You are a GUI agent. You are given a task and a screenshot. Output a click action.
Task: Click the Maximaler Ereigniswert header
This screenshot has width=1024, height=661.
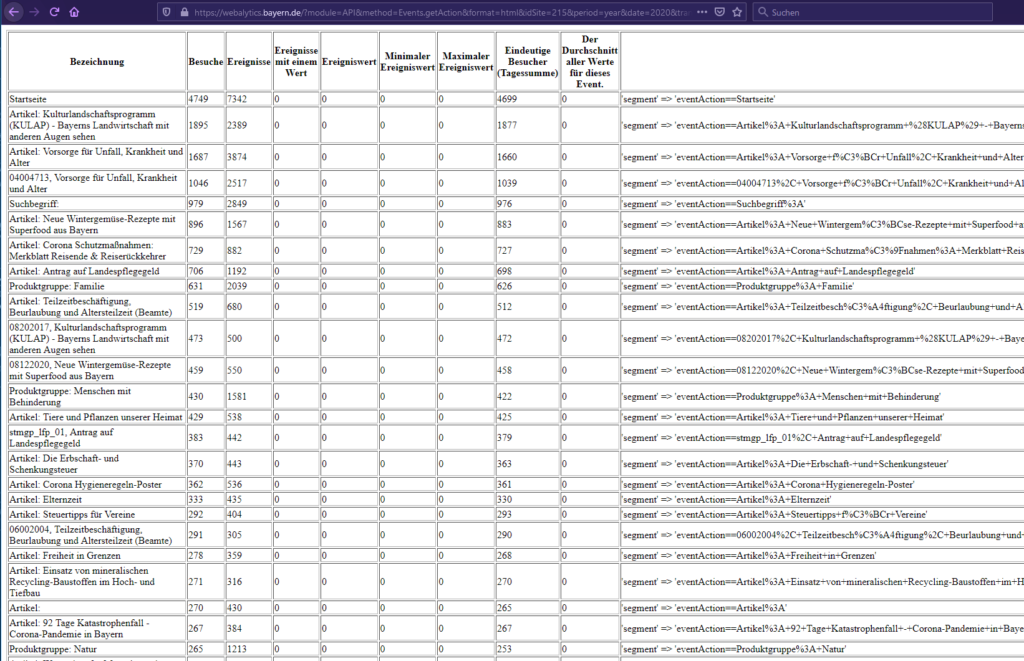tap(466, 61)
